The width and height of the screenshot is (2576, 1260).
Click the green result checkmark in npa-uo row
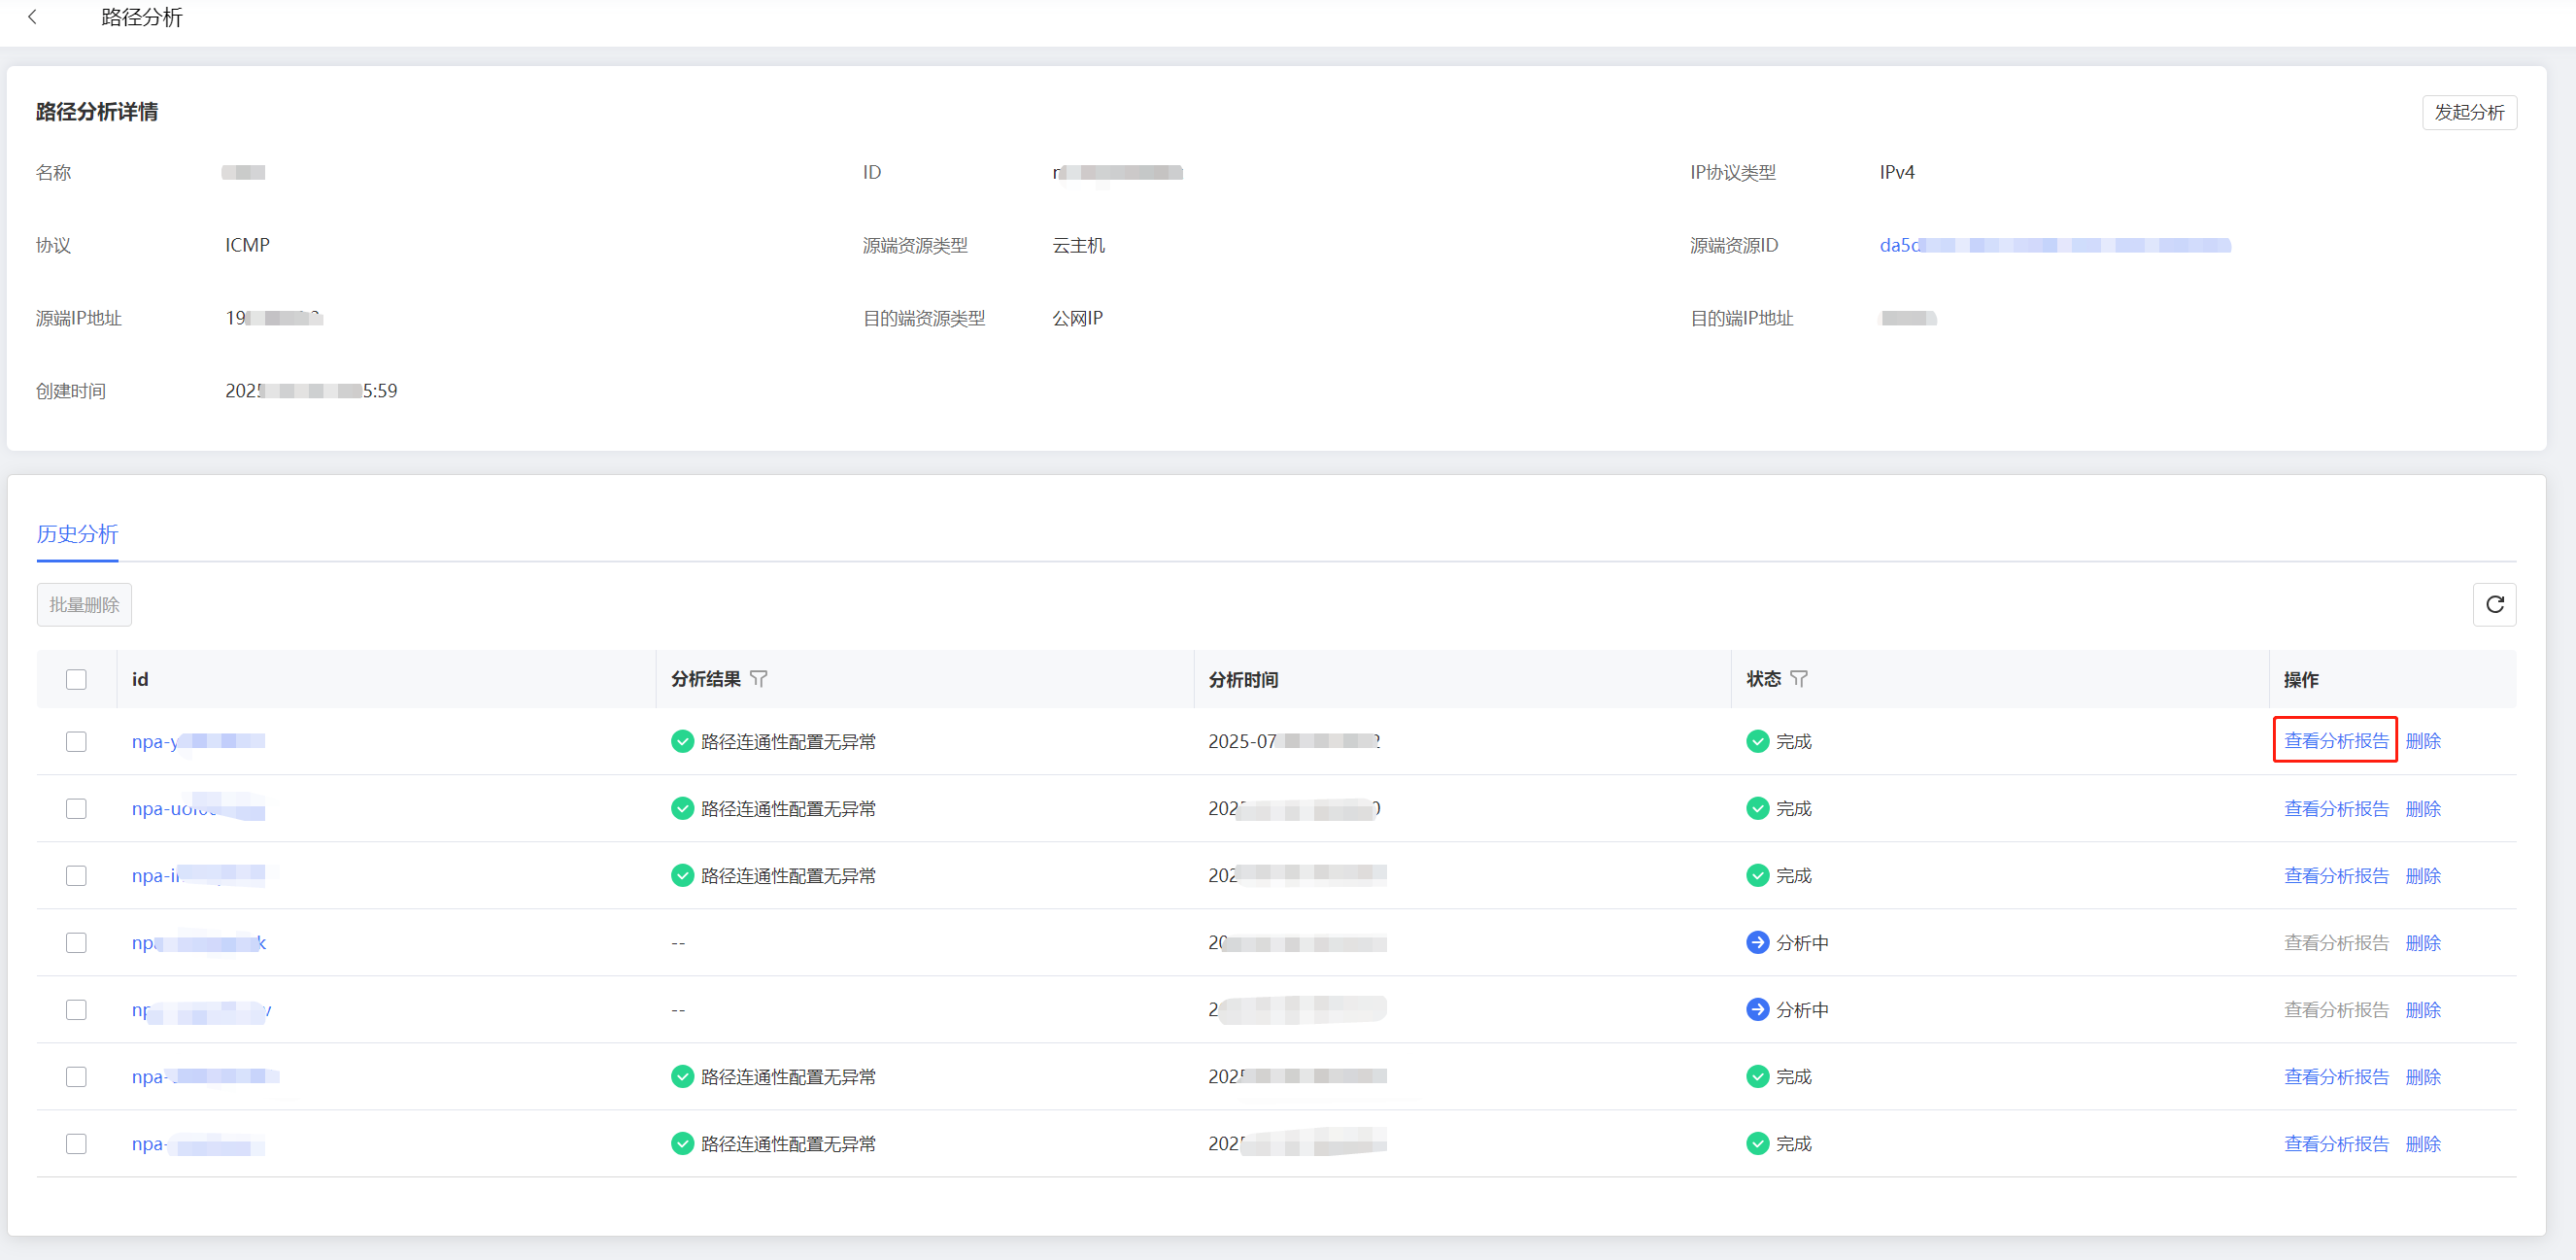point(682,808)
